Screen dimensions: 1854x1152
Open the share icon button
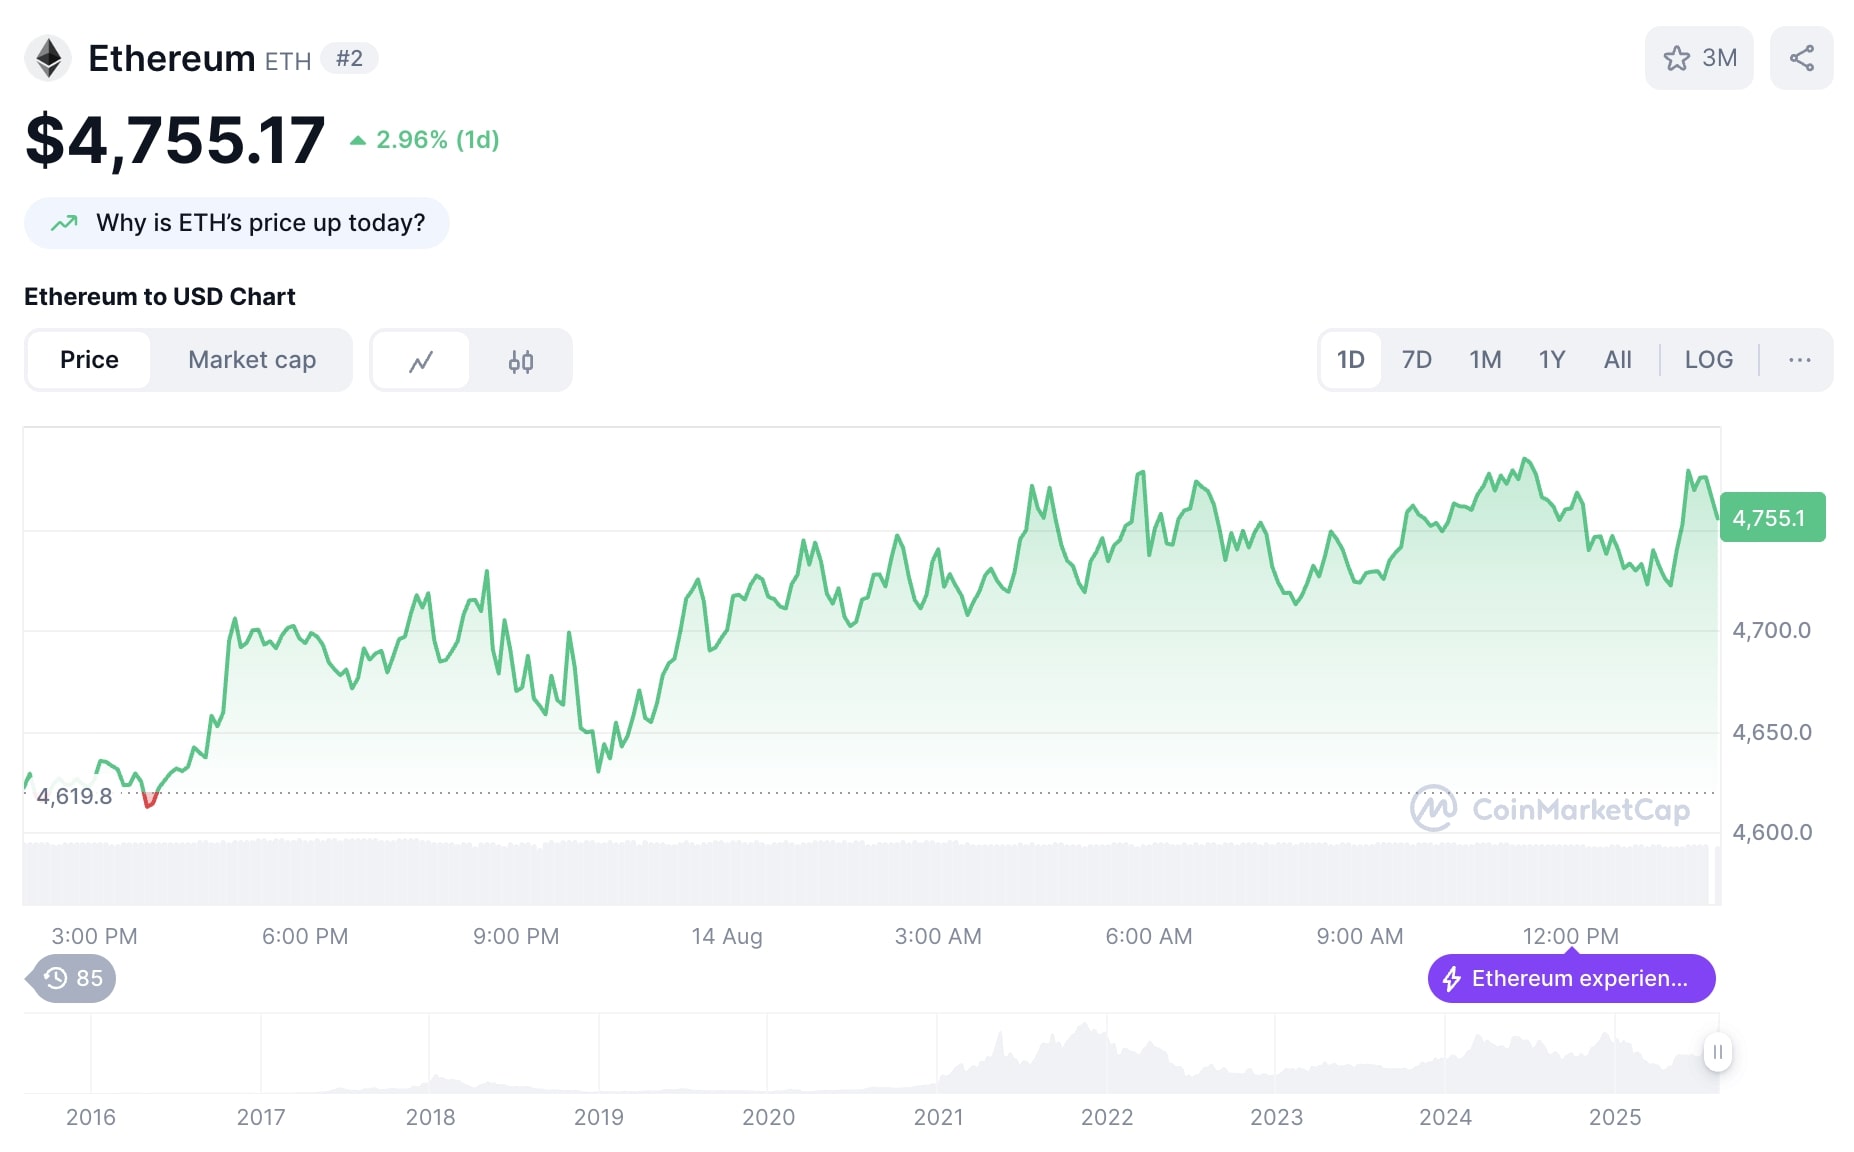[x=1801, y=58]
